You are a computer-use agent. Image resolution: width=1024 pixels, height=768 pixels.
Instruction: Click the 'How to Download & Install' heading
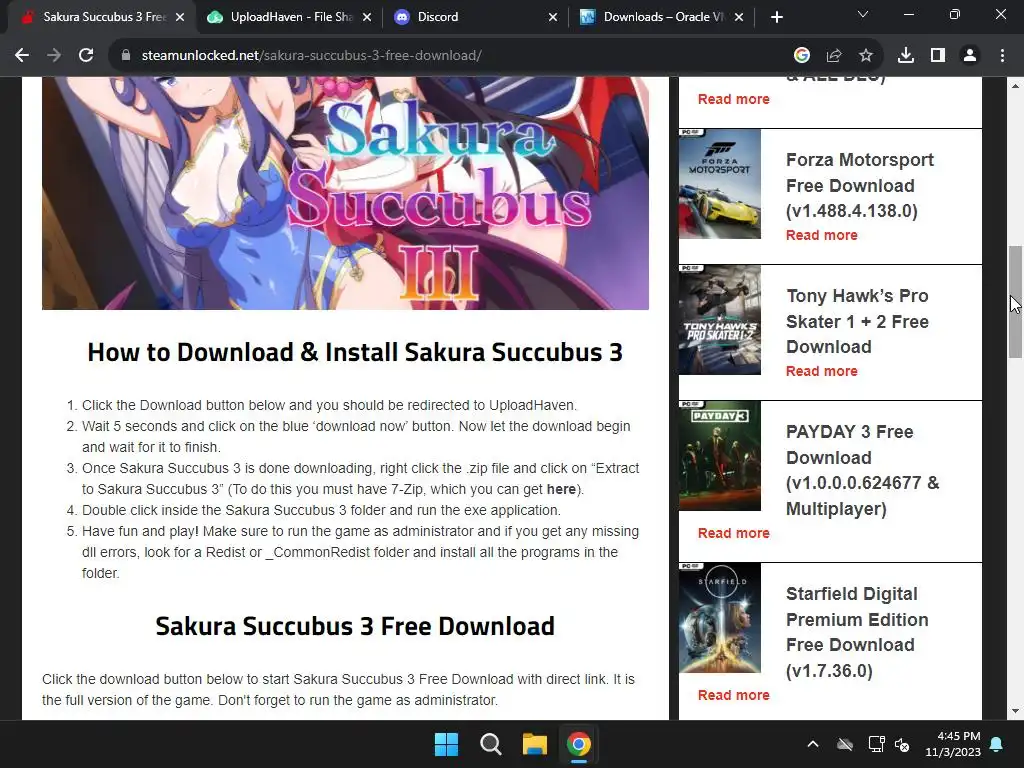pos(355,352)
